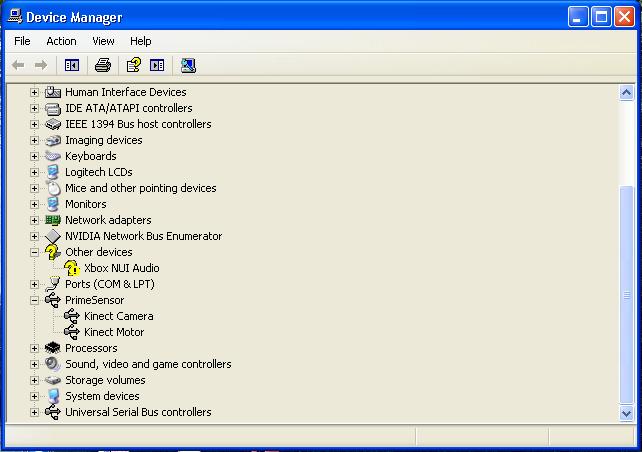Click the NVIDIA Network Bus Enumerator icon
The image size is (642, 452).
tap(53, 236)
